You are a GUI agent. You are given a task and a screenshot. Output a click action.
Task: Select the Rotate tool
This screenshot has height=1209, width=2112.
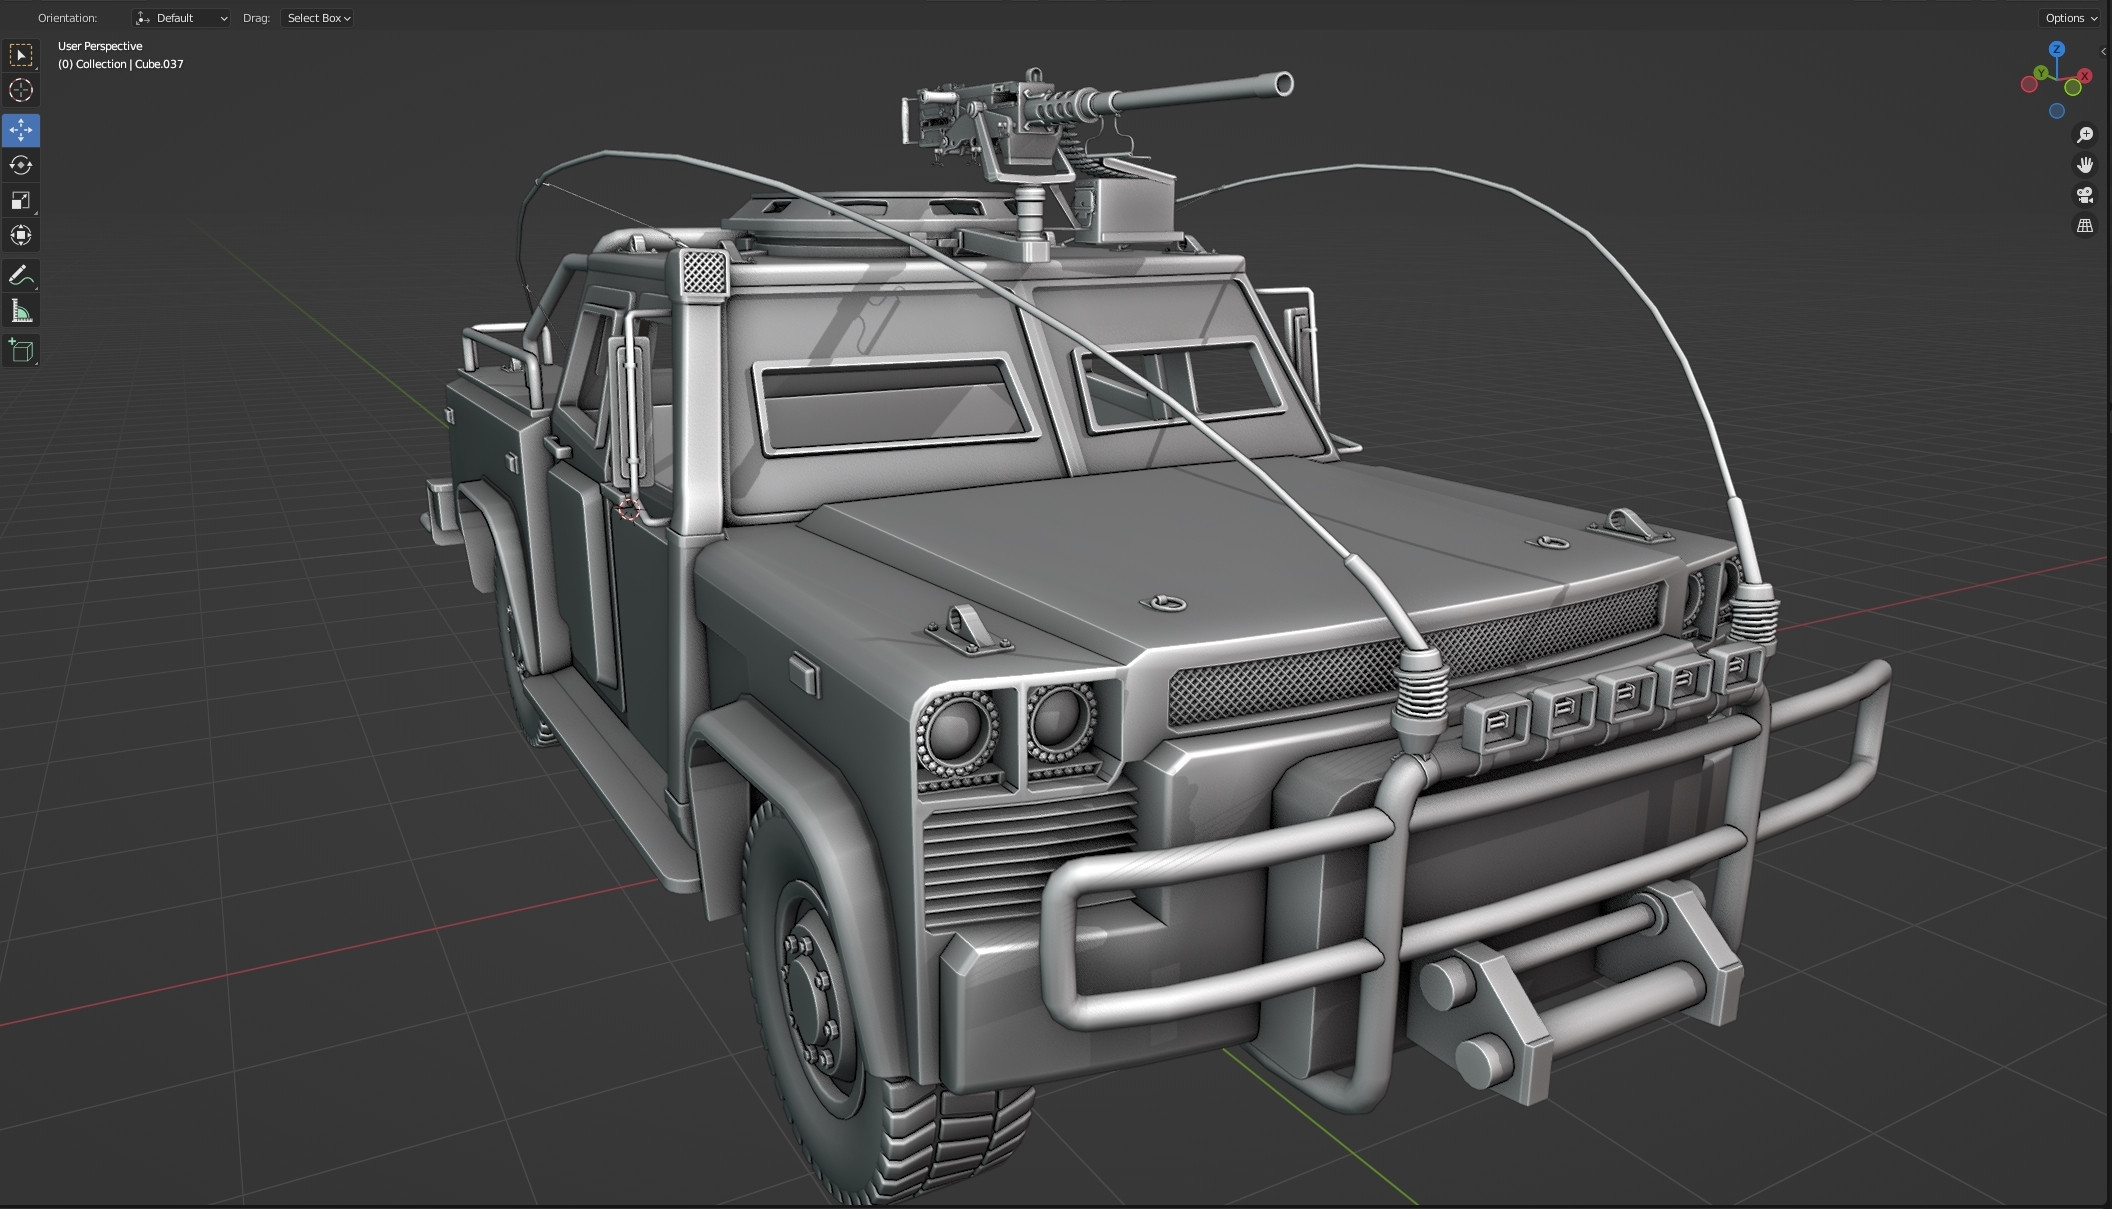click(20, 166)
